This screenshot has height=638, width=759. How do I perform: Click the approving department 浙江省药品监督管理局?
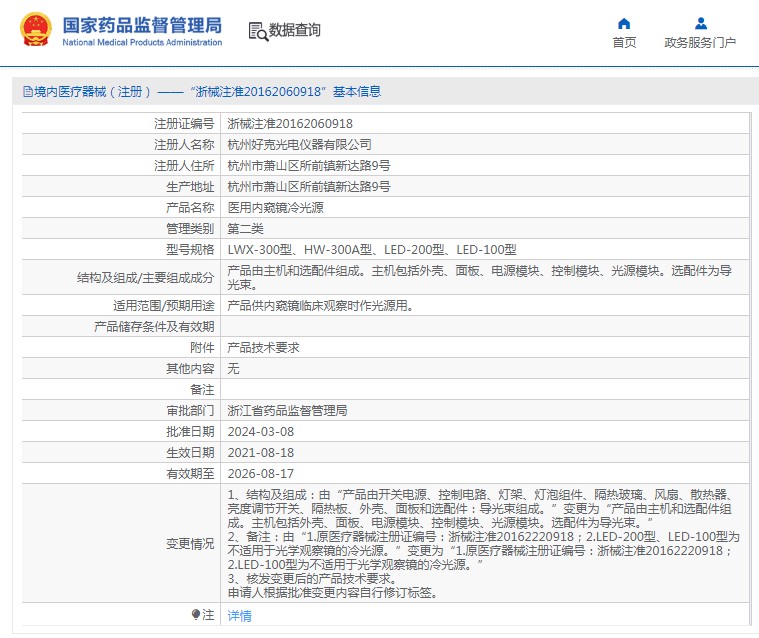pyautogui.click(x=287, y=410)
